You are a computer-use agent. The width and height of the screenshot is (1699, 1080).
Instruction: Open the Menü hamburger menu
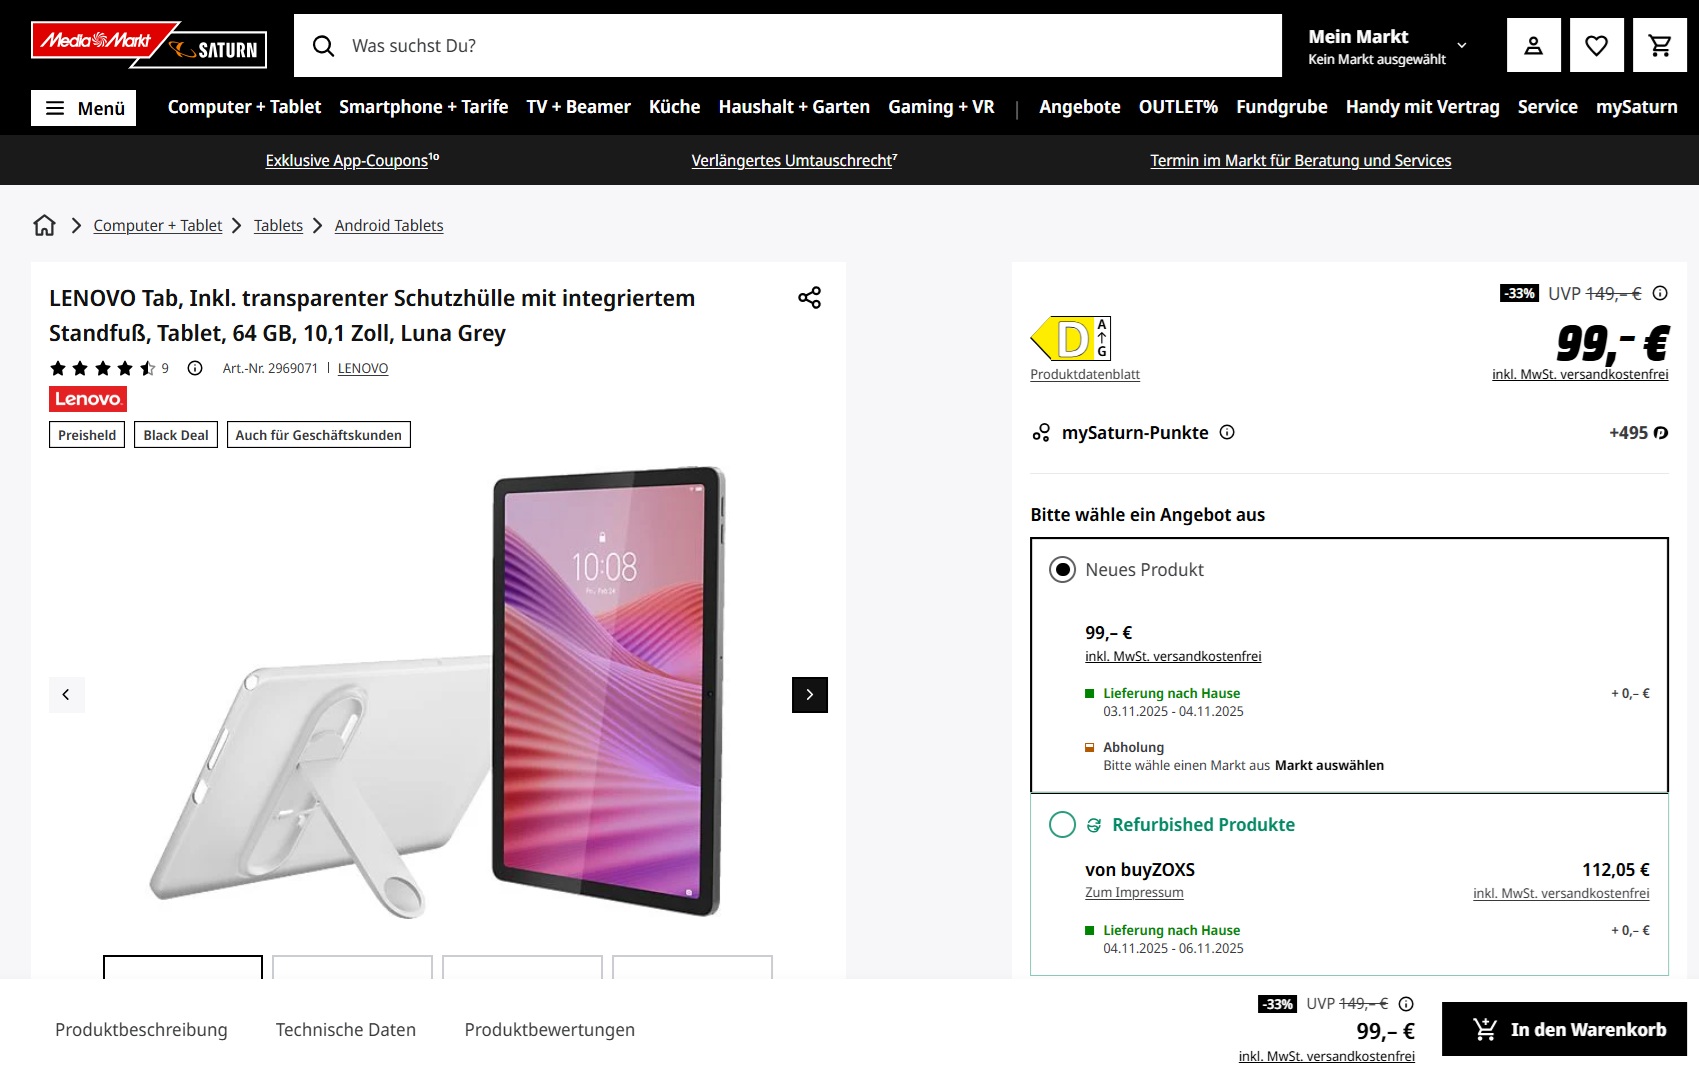pos(84,108)
